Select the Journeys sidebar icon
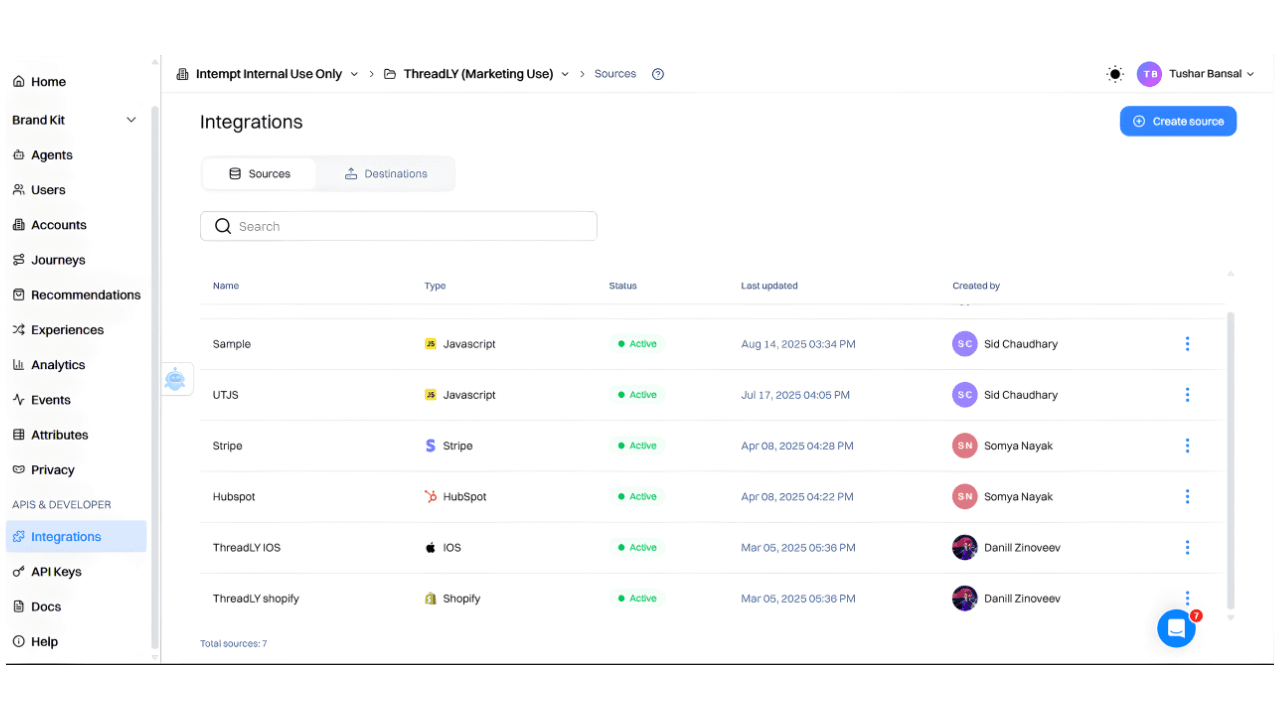Viewport: 1280px width, 720px height. (x=58, y=260)
